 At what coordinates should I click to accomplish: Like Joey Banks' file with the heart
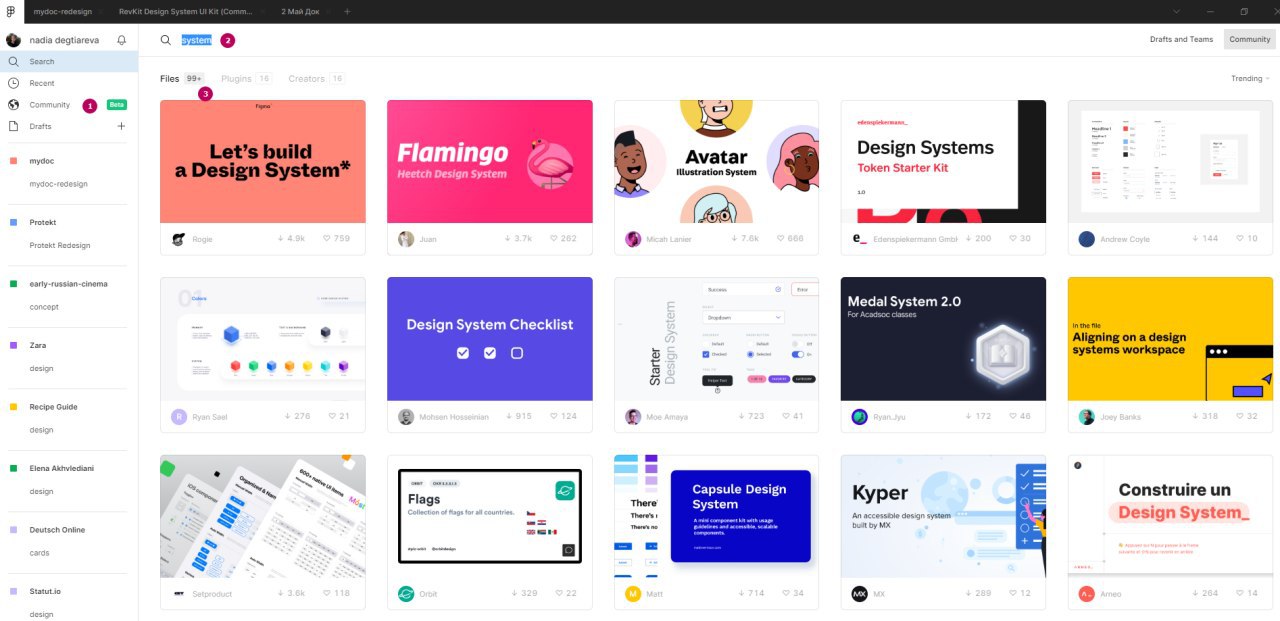click(1239, 417)
